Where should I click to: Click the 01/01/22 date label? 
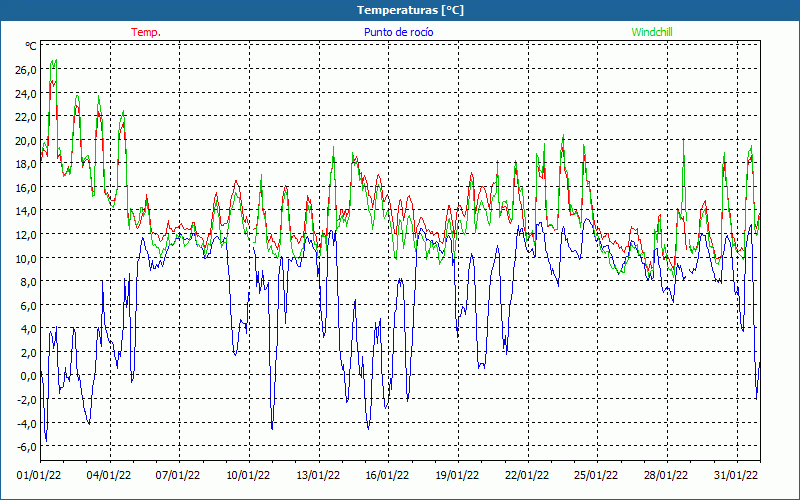[x=39, y=476]
